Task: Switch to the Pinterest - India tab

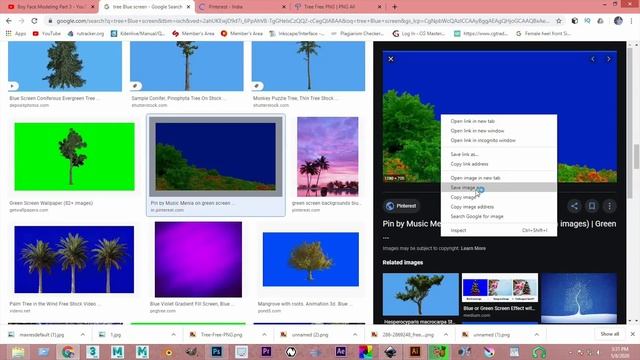Action: 242,7
